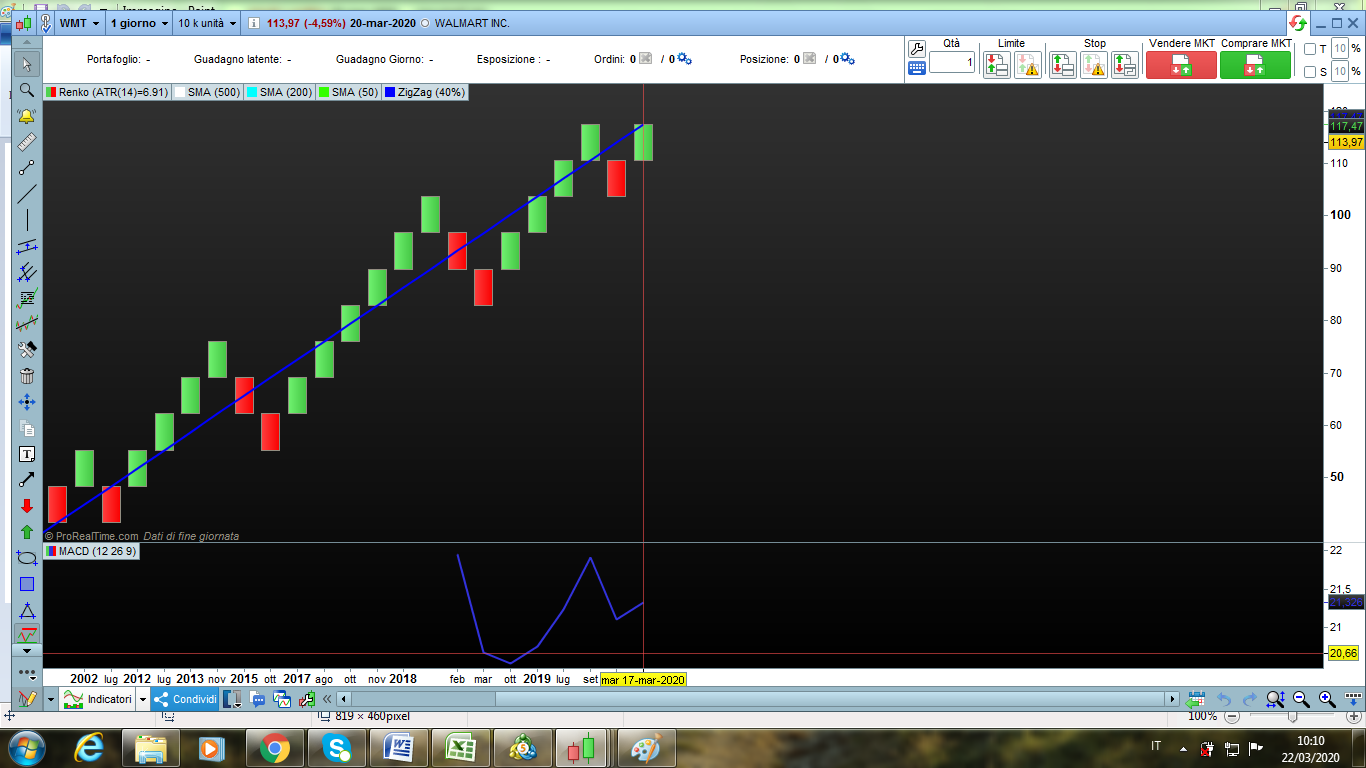The width and height of the screenshot is (1366, 768).
Task: Open the Indicatori button
Action: [x=98, y=699]
